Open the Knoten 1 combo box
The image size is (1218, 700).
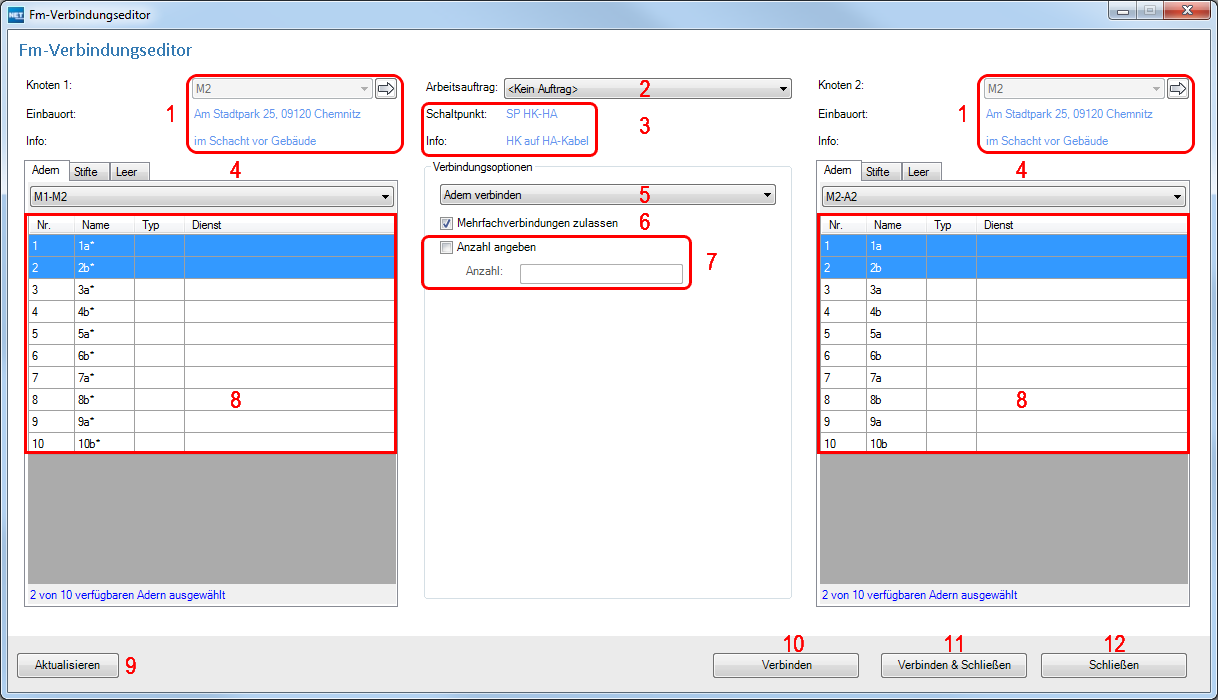pos(282,89)
